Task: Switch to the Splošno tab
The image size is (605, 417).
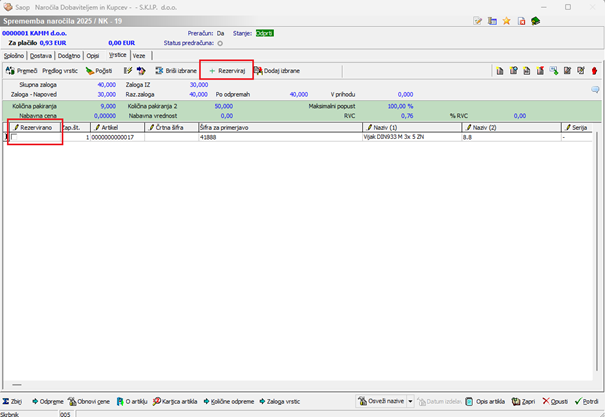Action: point(14,56)
